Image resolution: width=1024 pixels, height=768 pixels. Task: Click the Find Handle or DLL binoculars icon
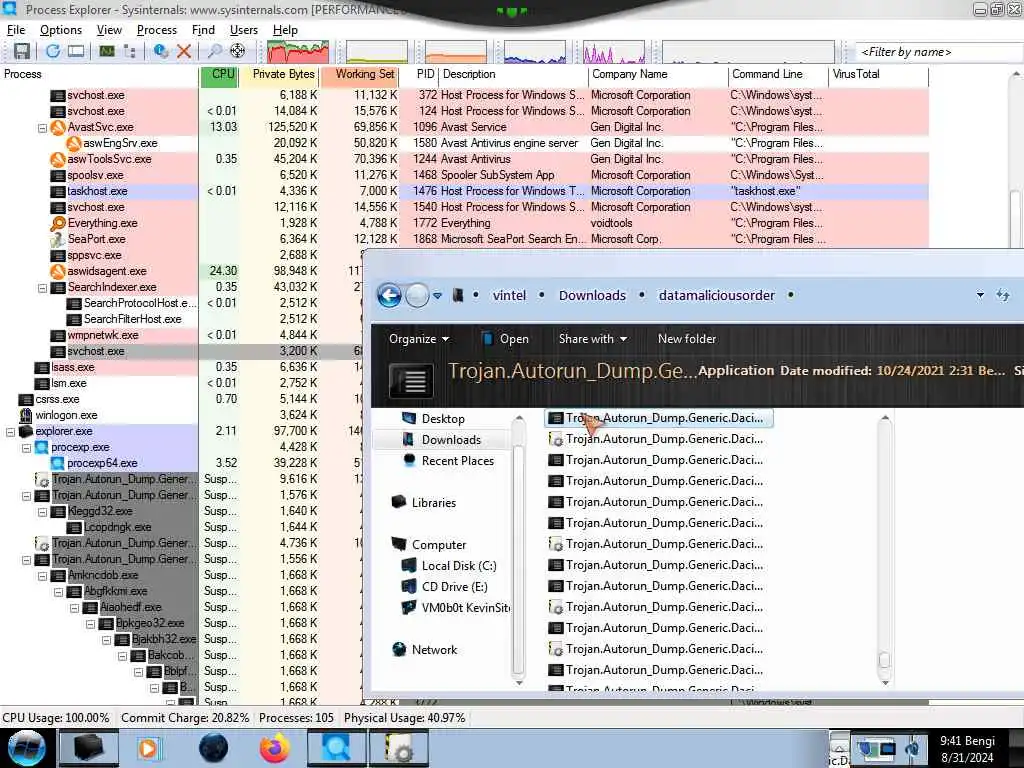pyautogui.click(x=214, y=51)
